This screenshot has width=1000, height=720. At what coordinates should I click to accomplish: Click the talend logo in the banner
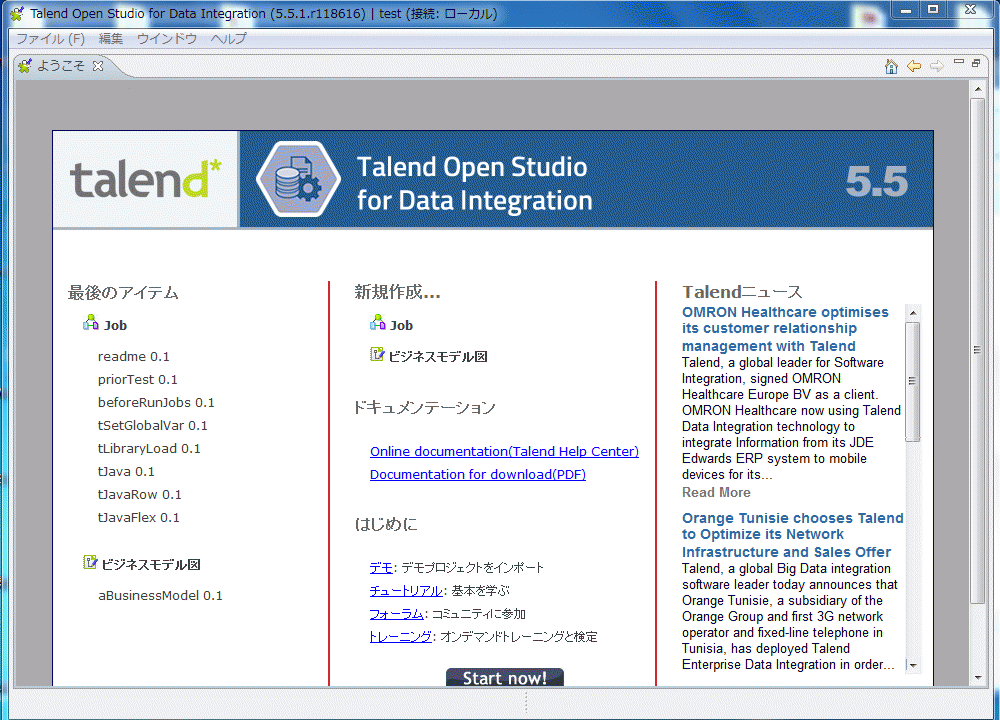(145, 179)
